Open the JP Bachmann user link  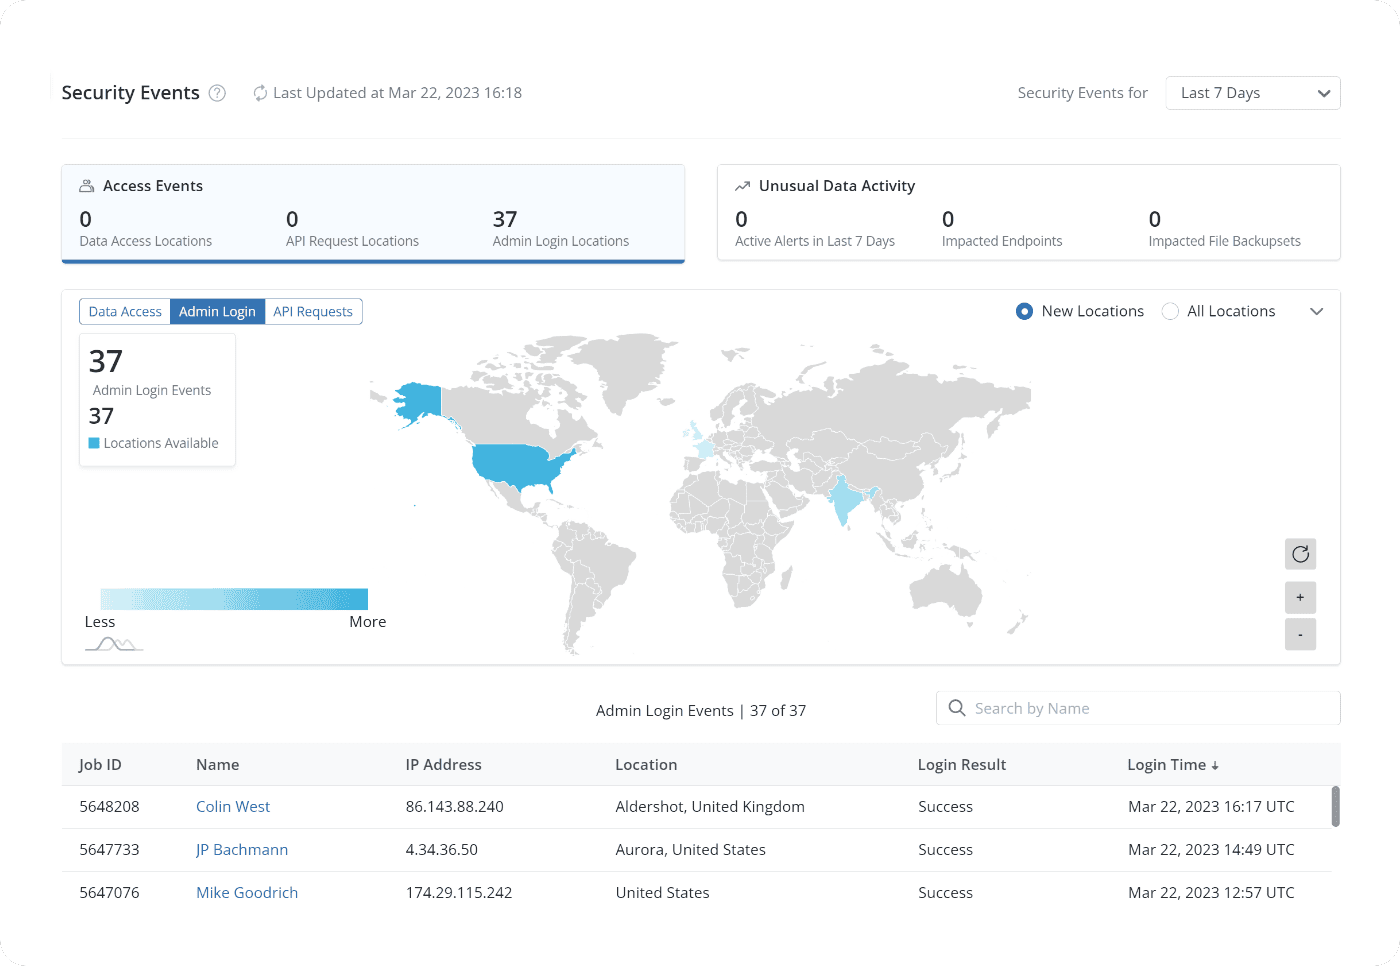pos(242,850)
